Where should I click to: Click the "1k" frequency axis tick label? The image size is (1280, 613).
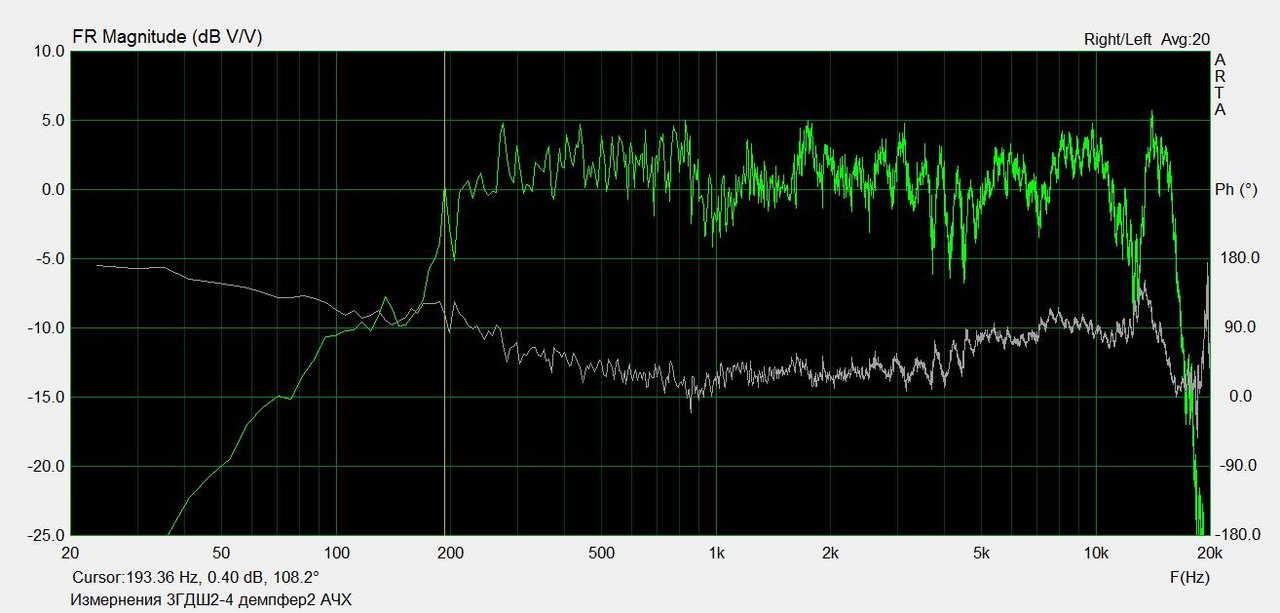(x=716, y=553)
